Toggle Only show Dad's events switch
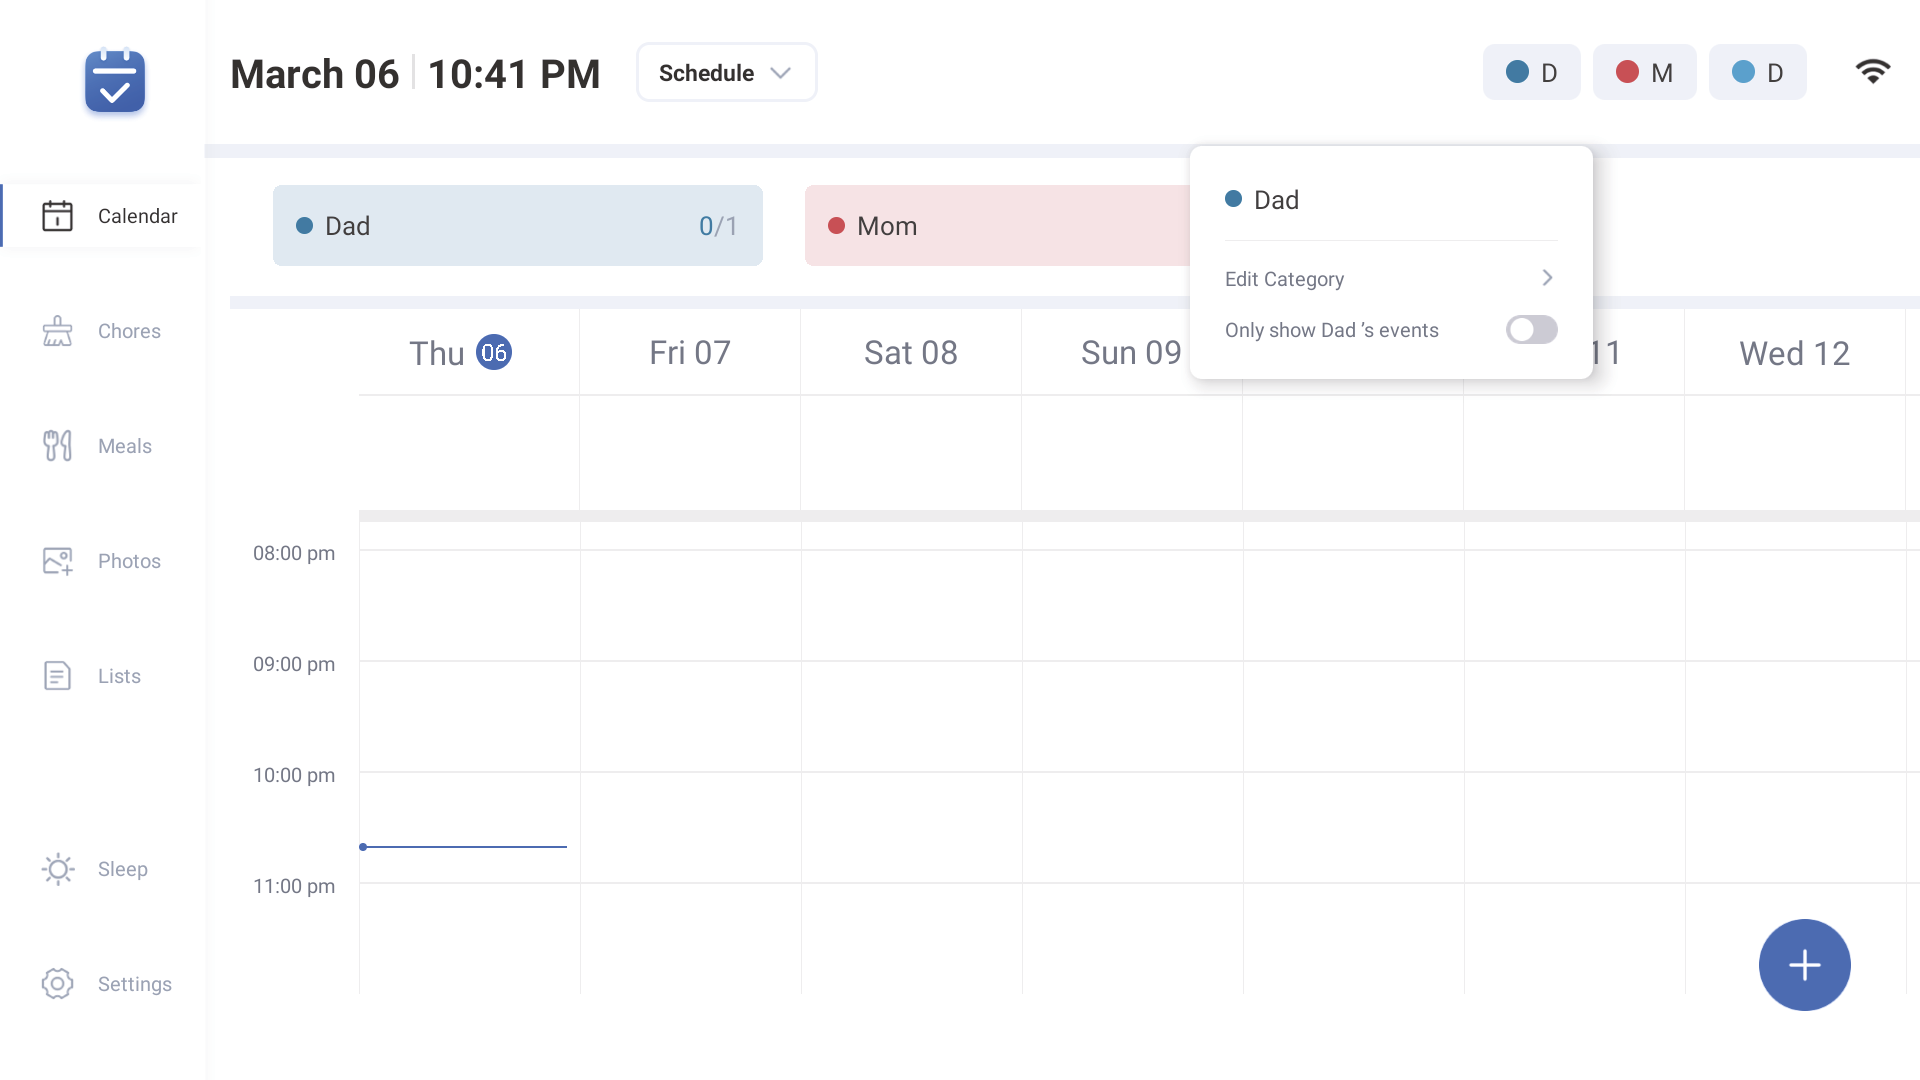 click(x=1531, y=330)
